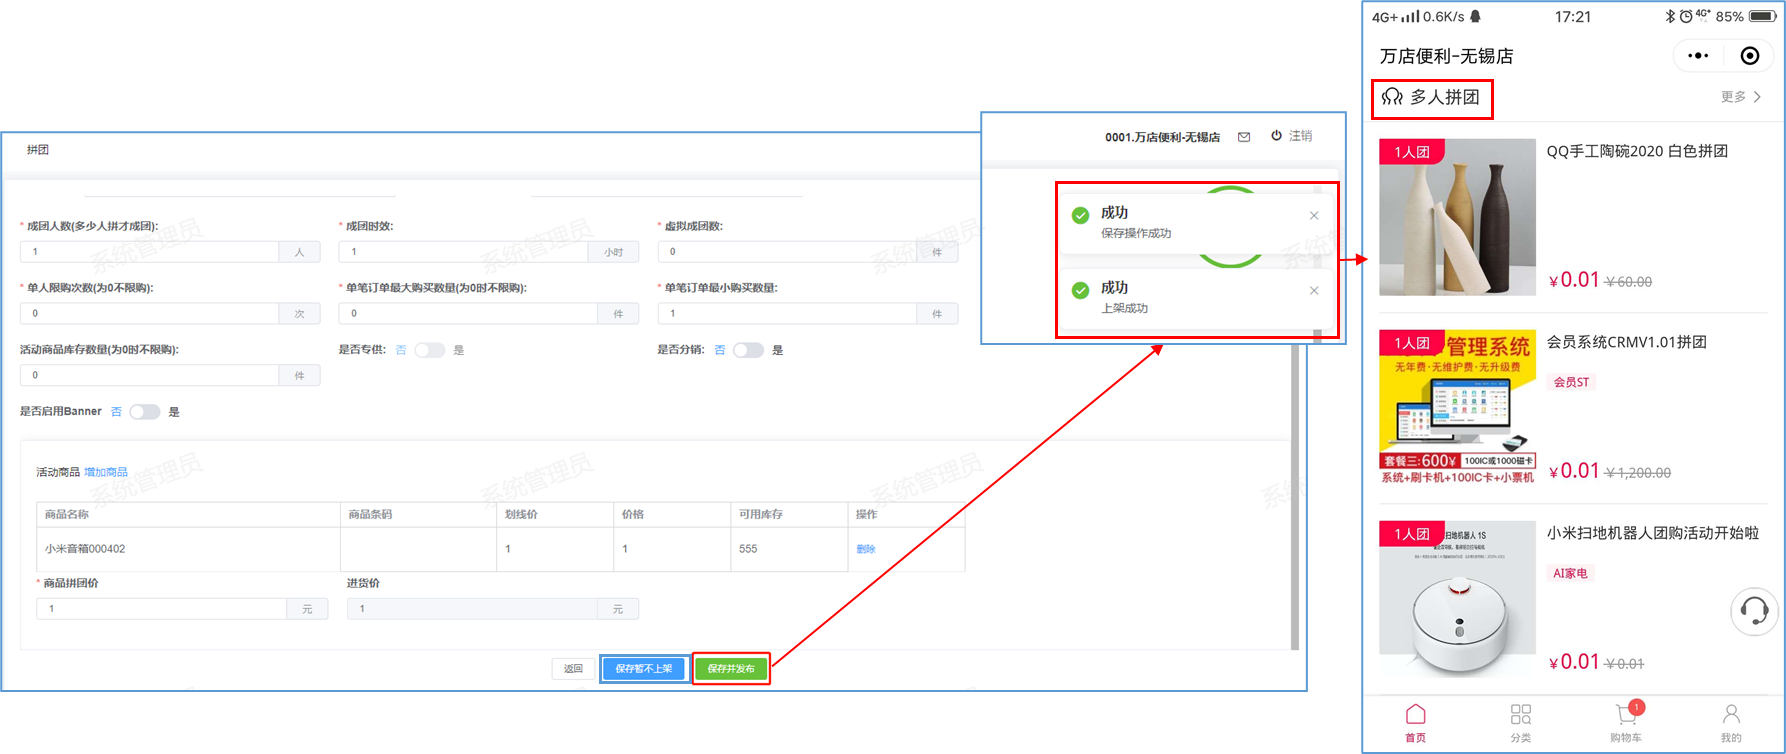
Task: Focus the 成团时效 hours field
Action: coord(463,252)
